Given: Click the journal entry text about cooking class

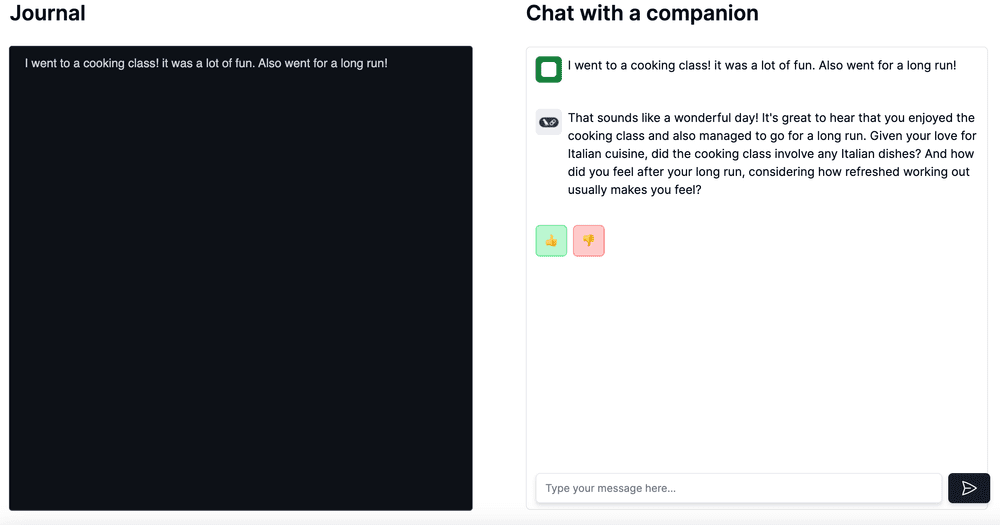Looking at the screenshot, I should click(x=206, y=63).
